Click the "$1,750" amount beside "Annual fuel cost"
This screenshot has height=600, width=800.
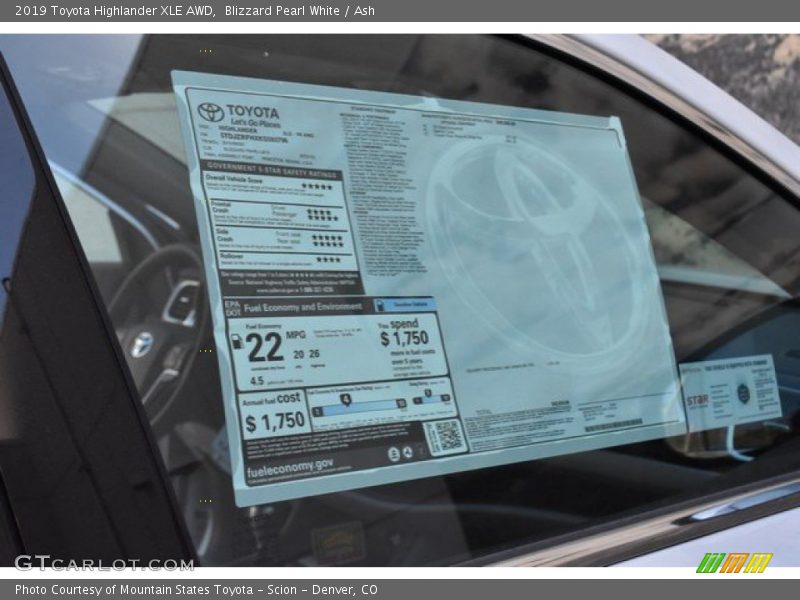point(274,422)
